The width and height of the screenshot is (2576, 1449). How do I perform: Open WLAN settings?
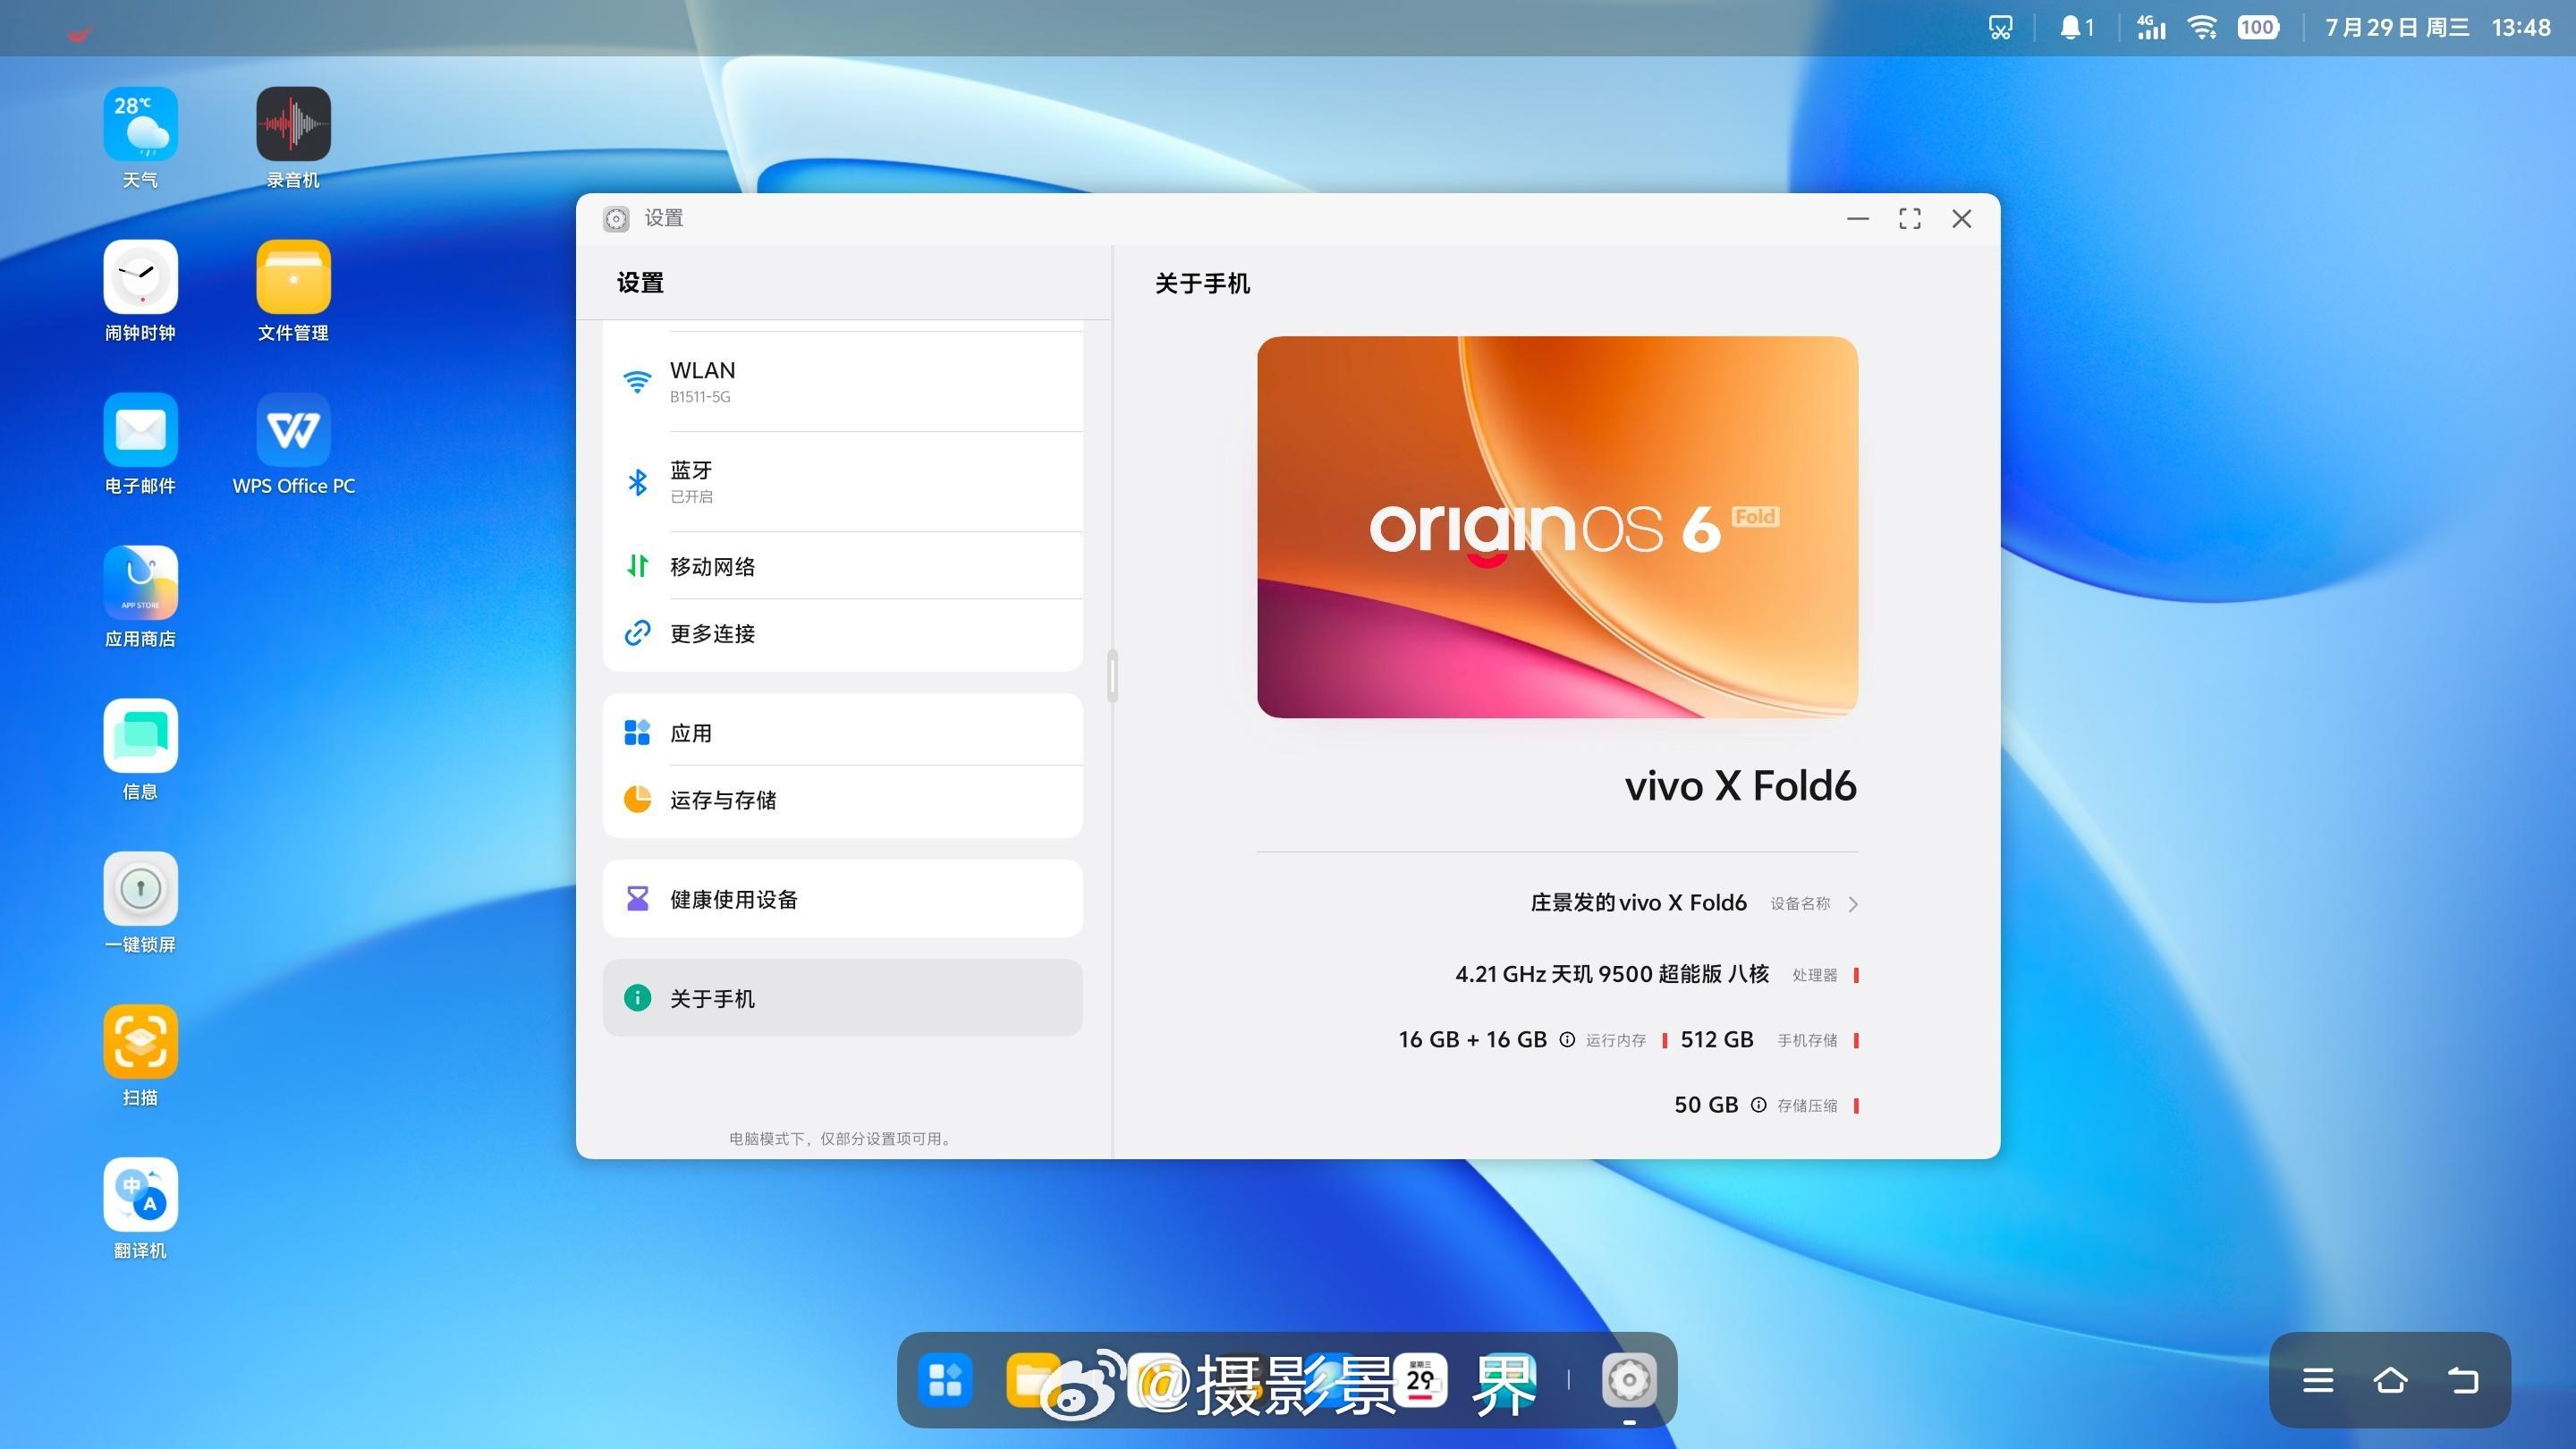[843, 382]
